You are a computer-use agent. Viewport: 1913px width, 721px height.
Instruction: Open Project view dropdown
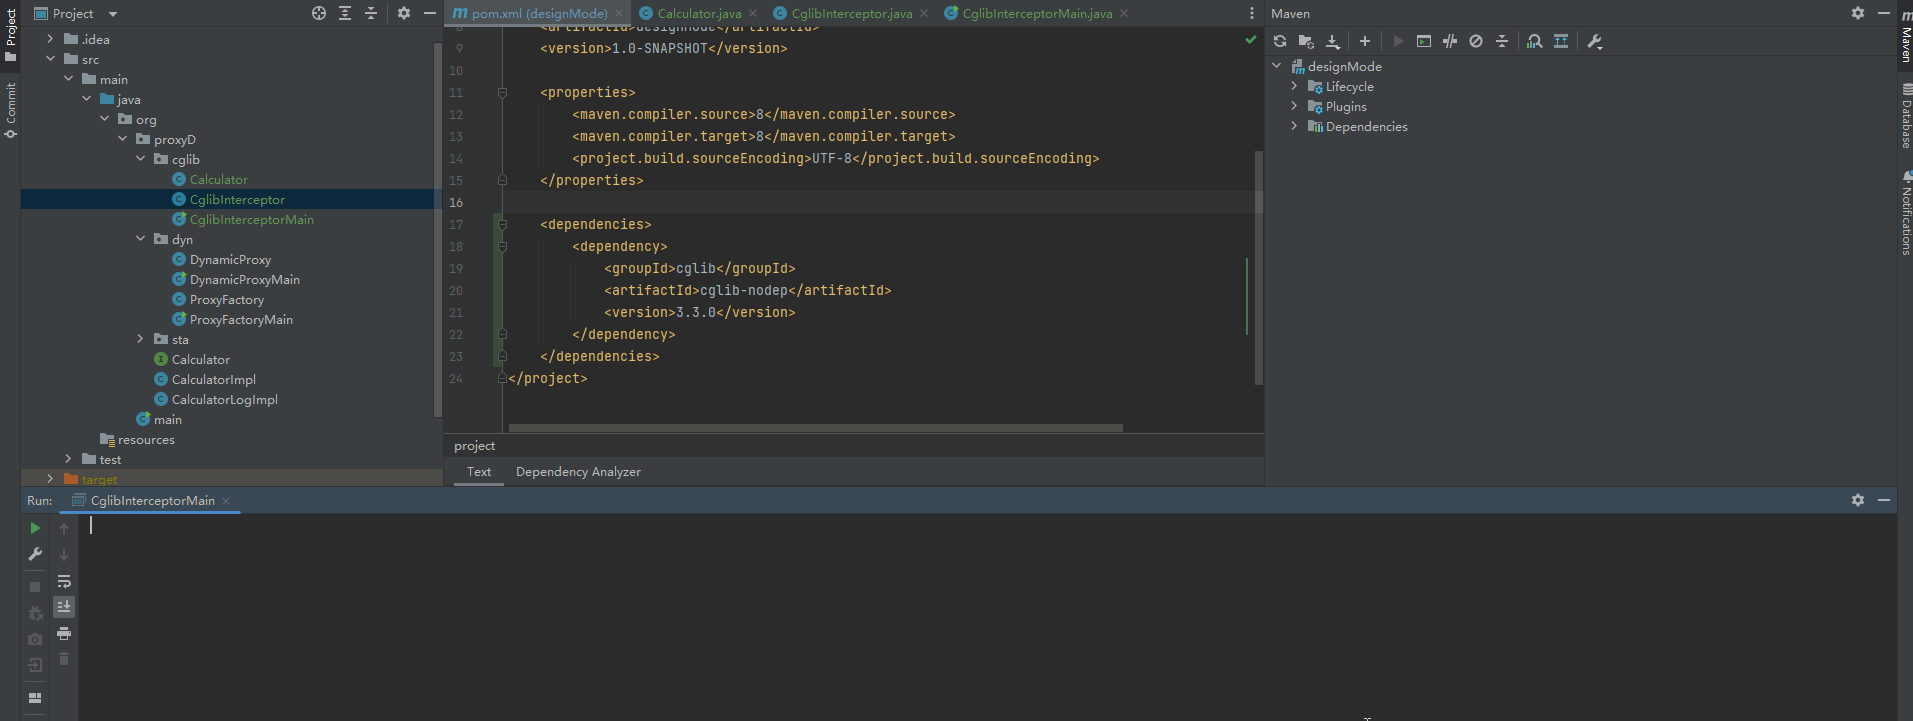(76, 13)
